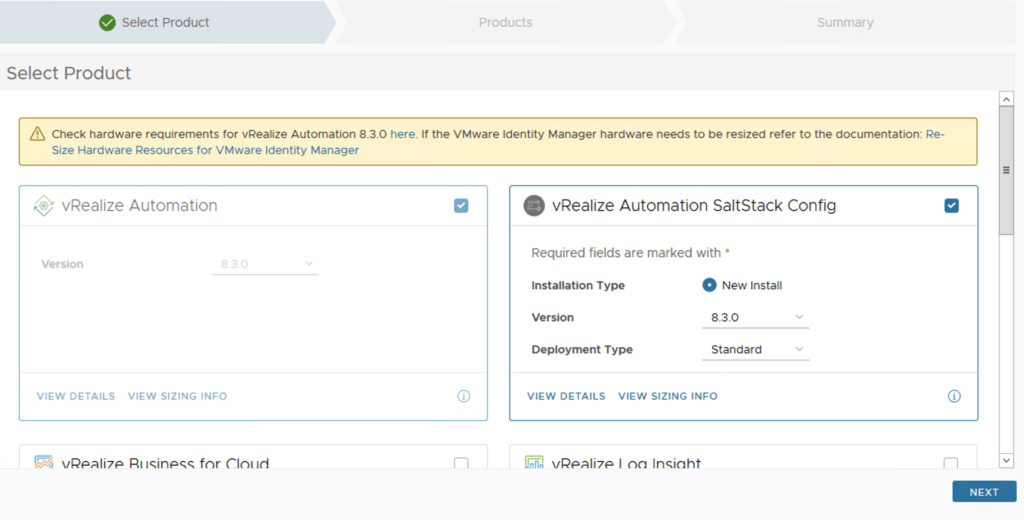
Task: Click the warning triangle icon in banner
Action: coord(37,134)
